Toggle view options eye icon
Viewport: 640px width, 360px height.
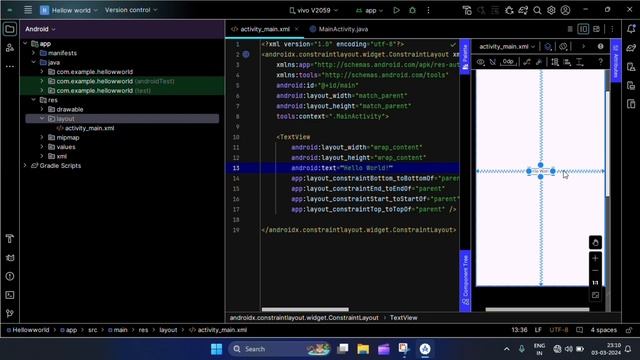tap(481, 62)
